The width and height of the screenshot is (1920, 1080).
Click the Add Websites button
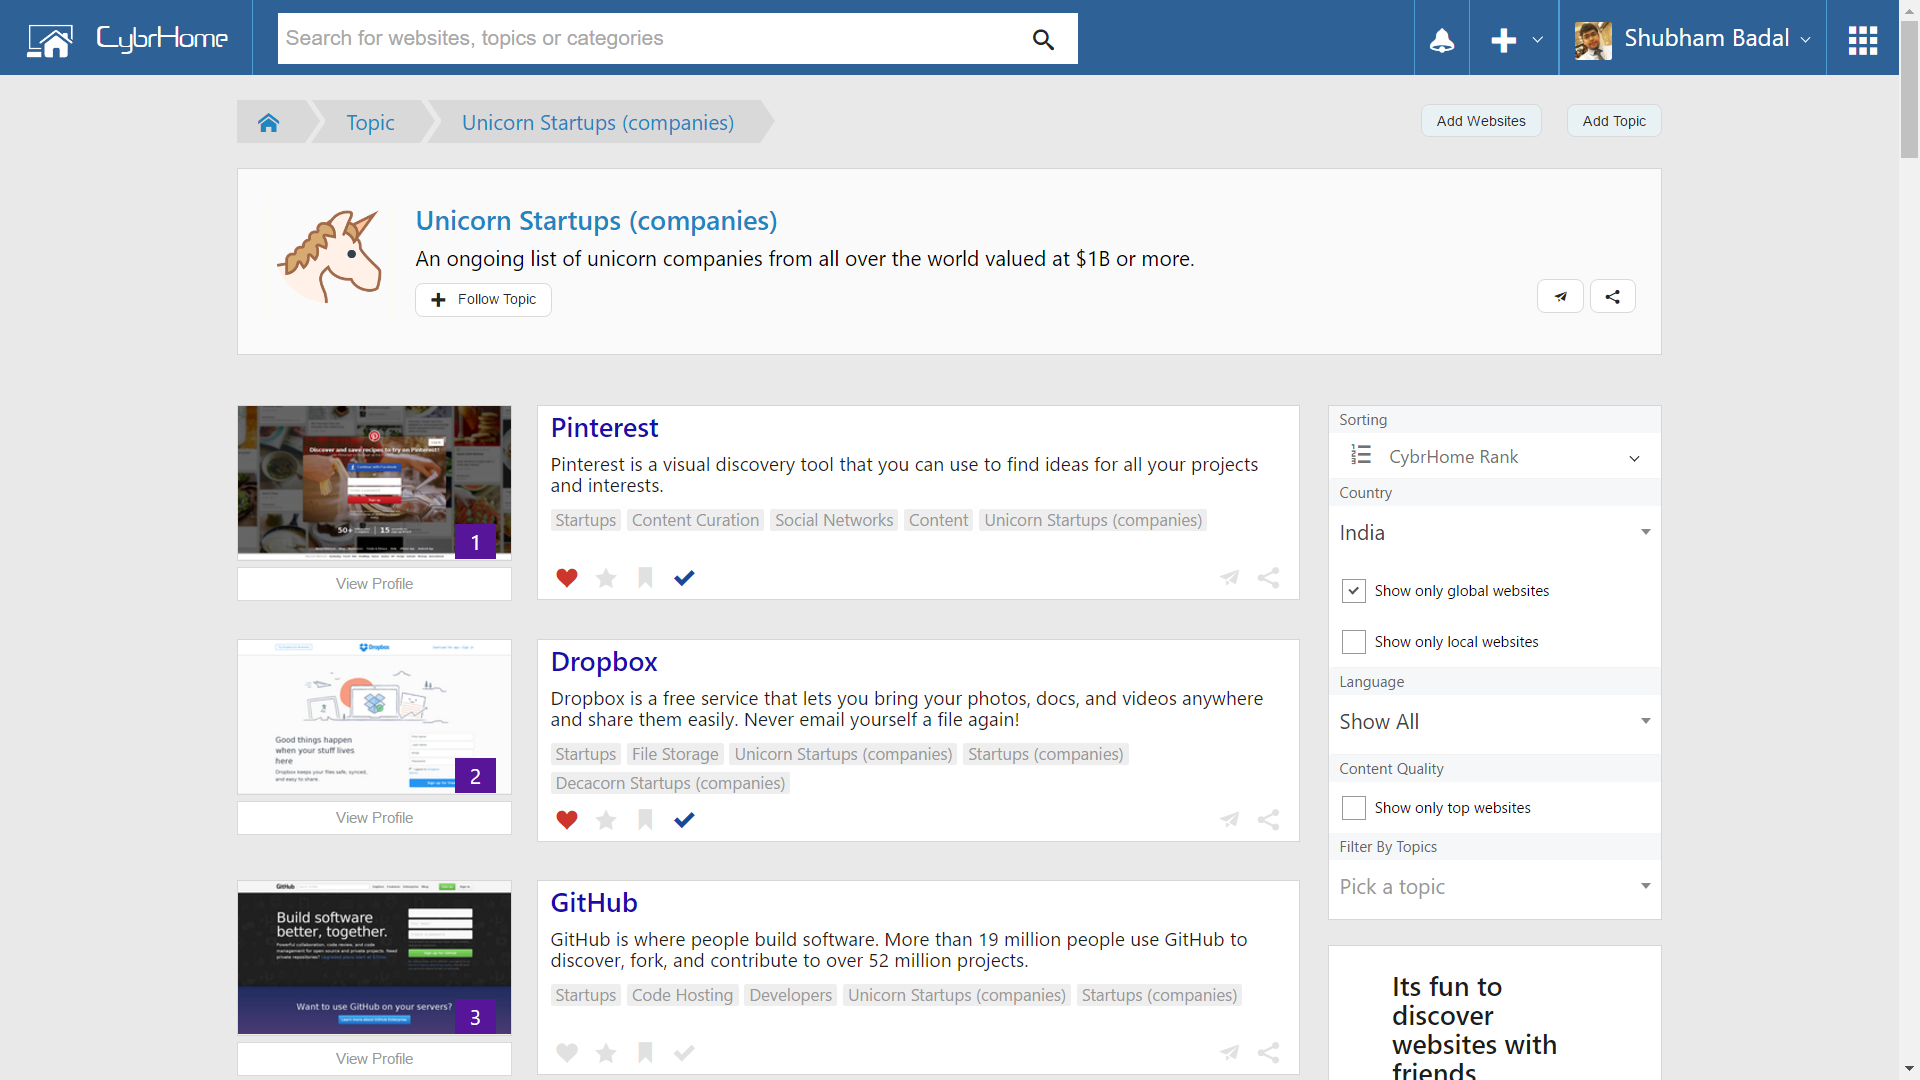(1480, 121)
